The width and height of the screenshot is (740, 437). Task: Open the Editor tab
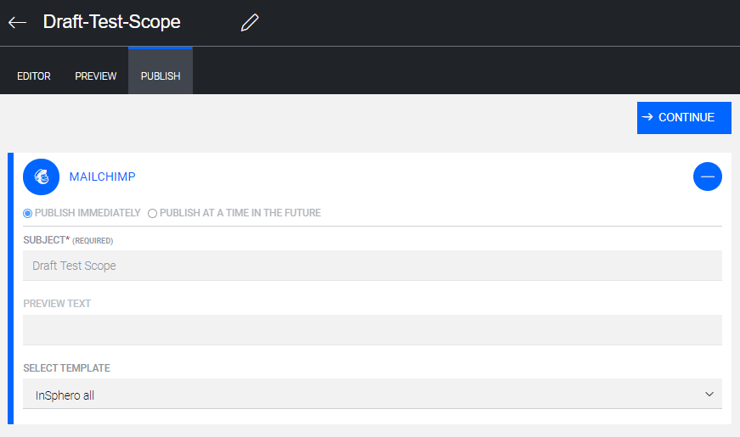pyautogui.click(x=34, y=76)
